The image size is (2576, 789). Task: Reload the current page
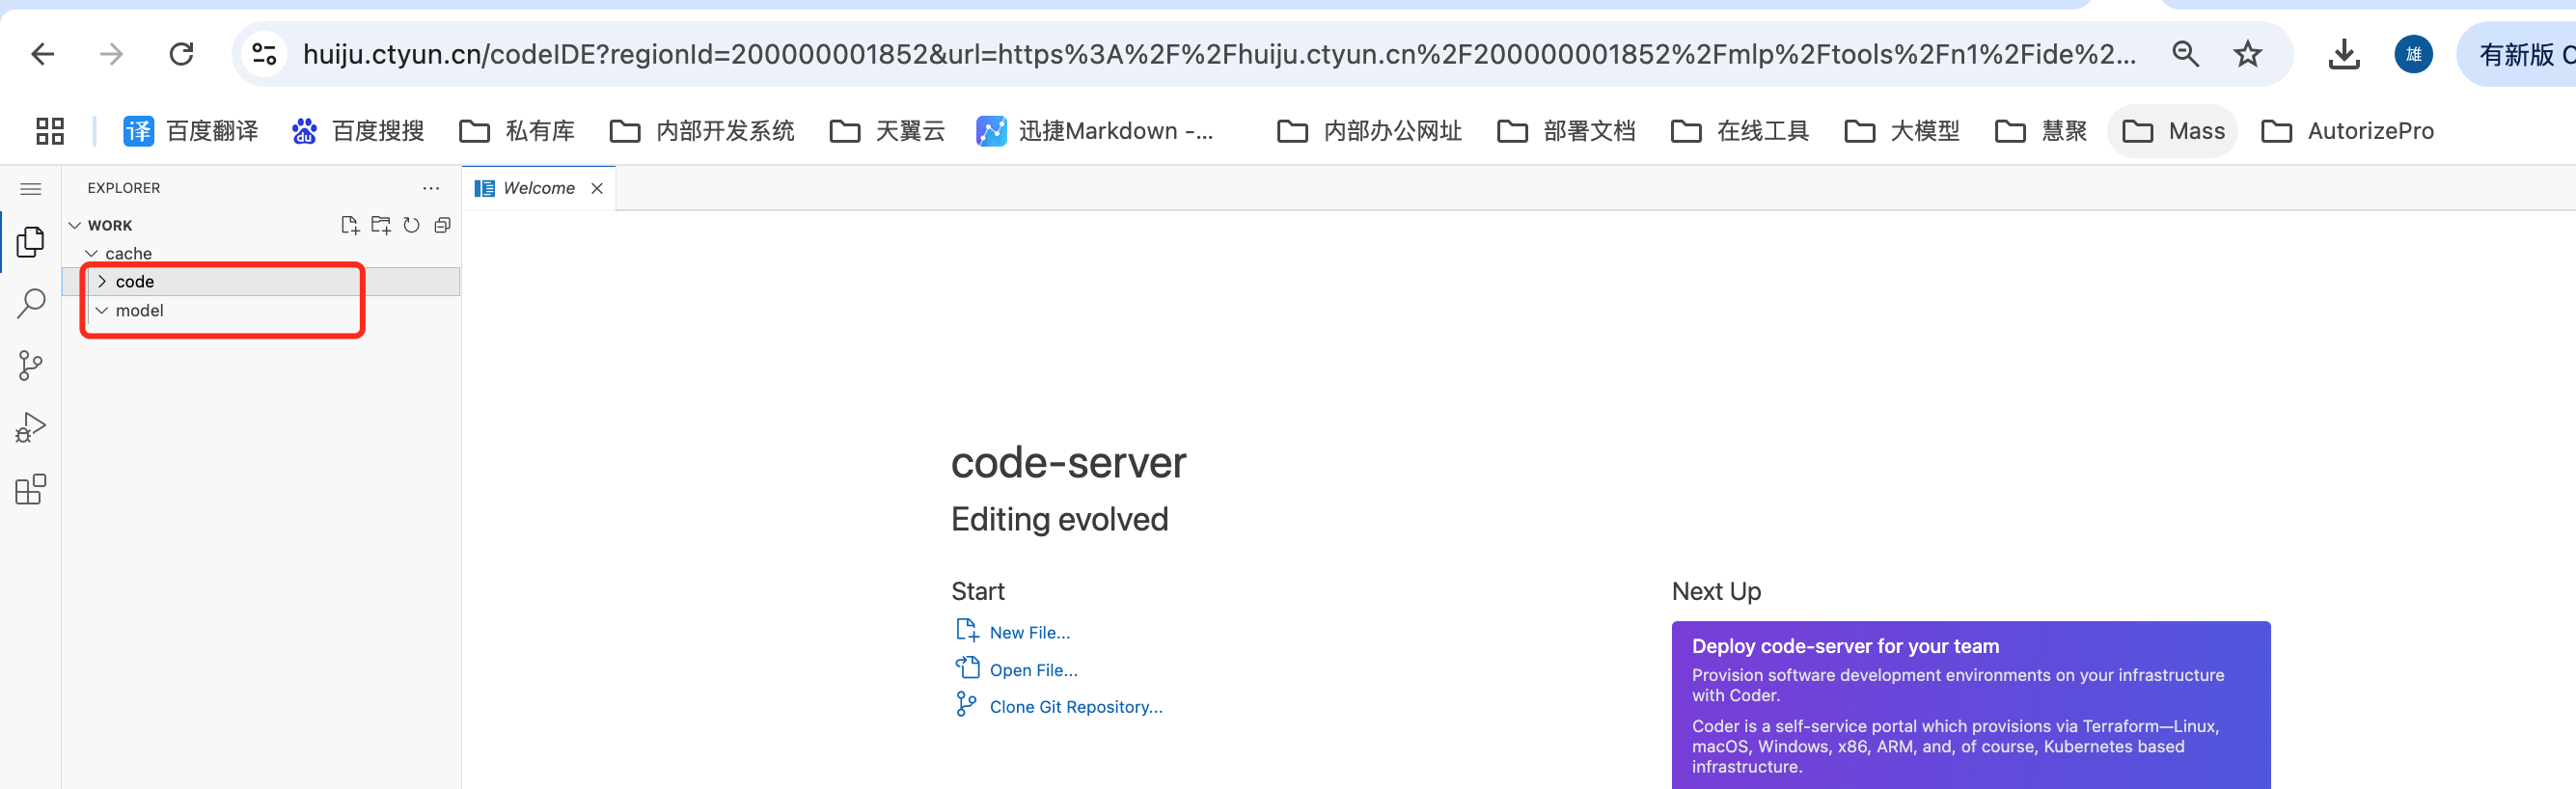pyautogui.click(x=181, y=54)
